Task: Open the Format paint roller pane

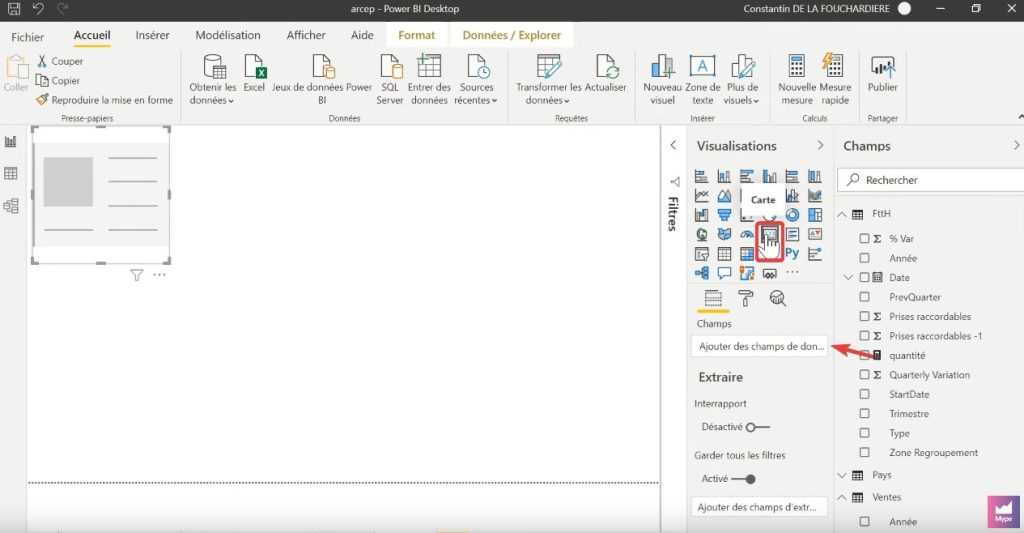Action: [745, 299]
